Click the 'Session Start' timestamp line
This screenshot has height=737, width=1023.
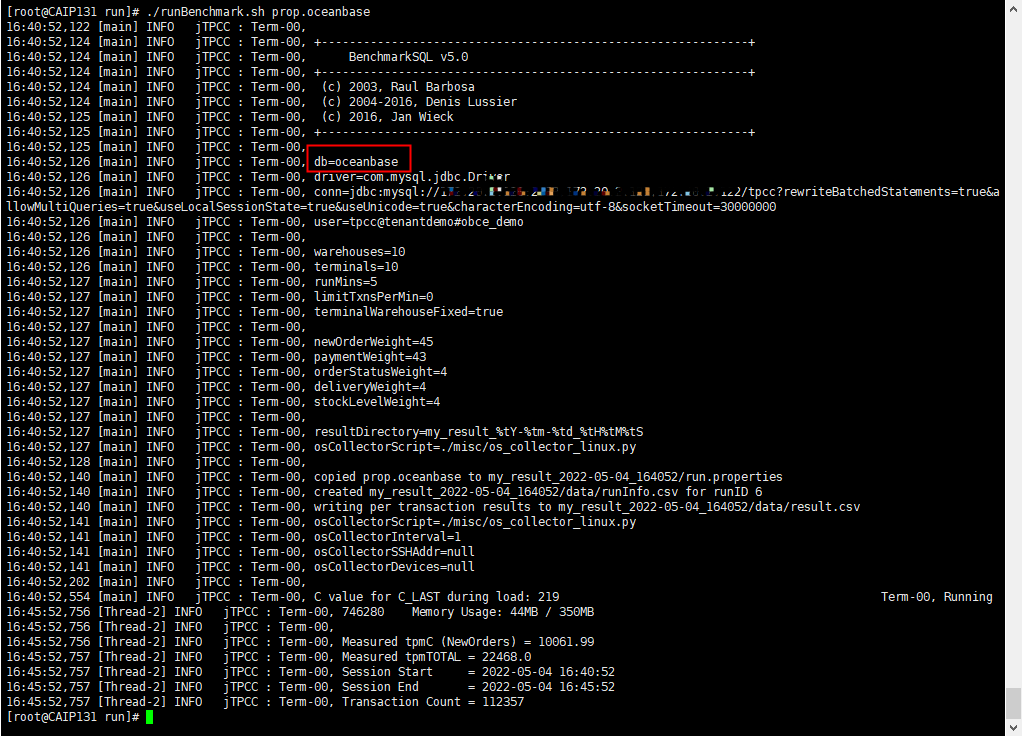[x=478, y=672]
